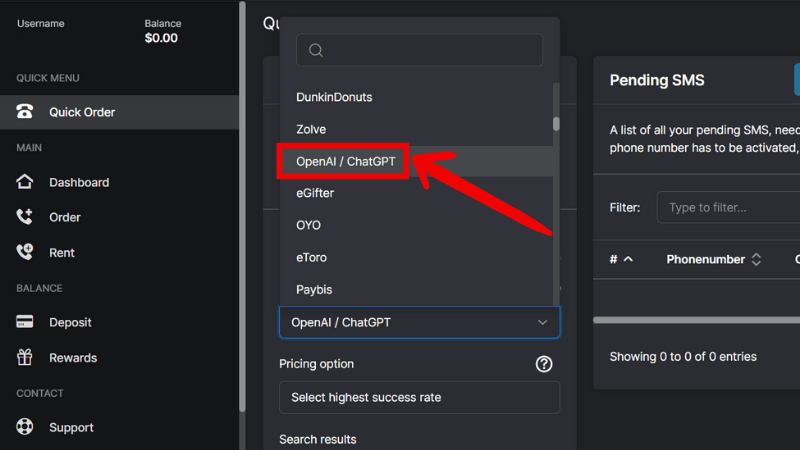Select the OpenAI / ChatGPT list option

(416, 161)
